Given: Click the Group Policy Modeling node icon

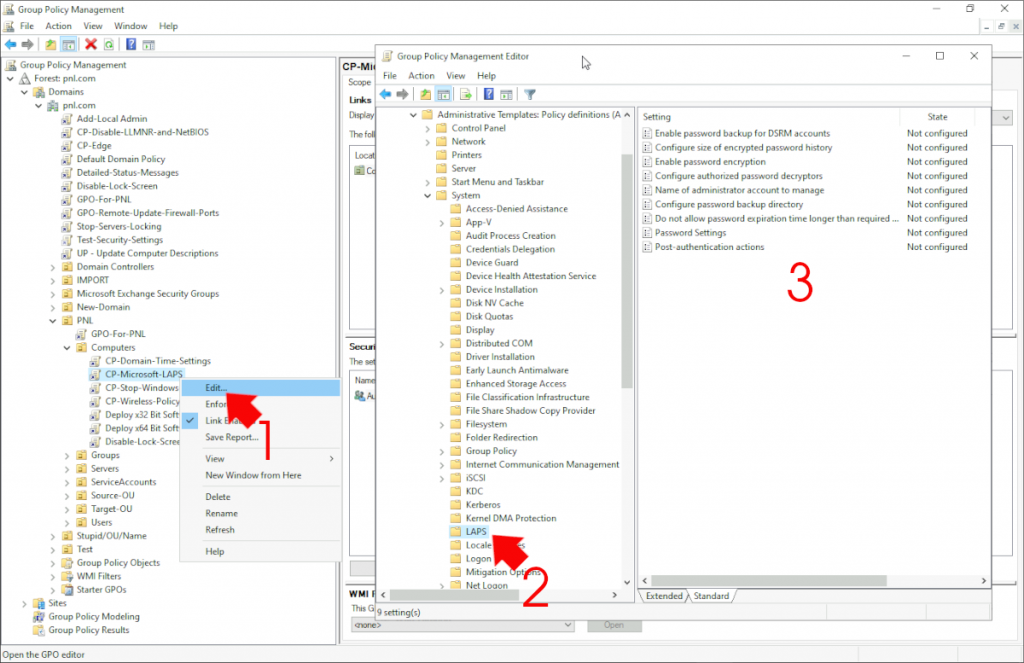Looking at the screenshot, I should pyautogui.click(x=39, y=617).
